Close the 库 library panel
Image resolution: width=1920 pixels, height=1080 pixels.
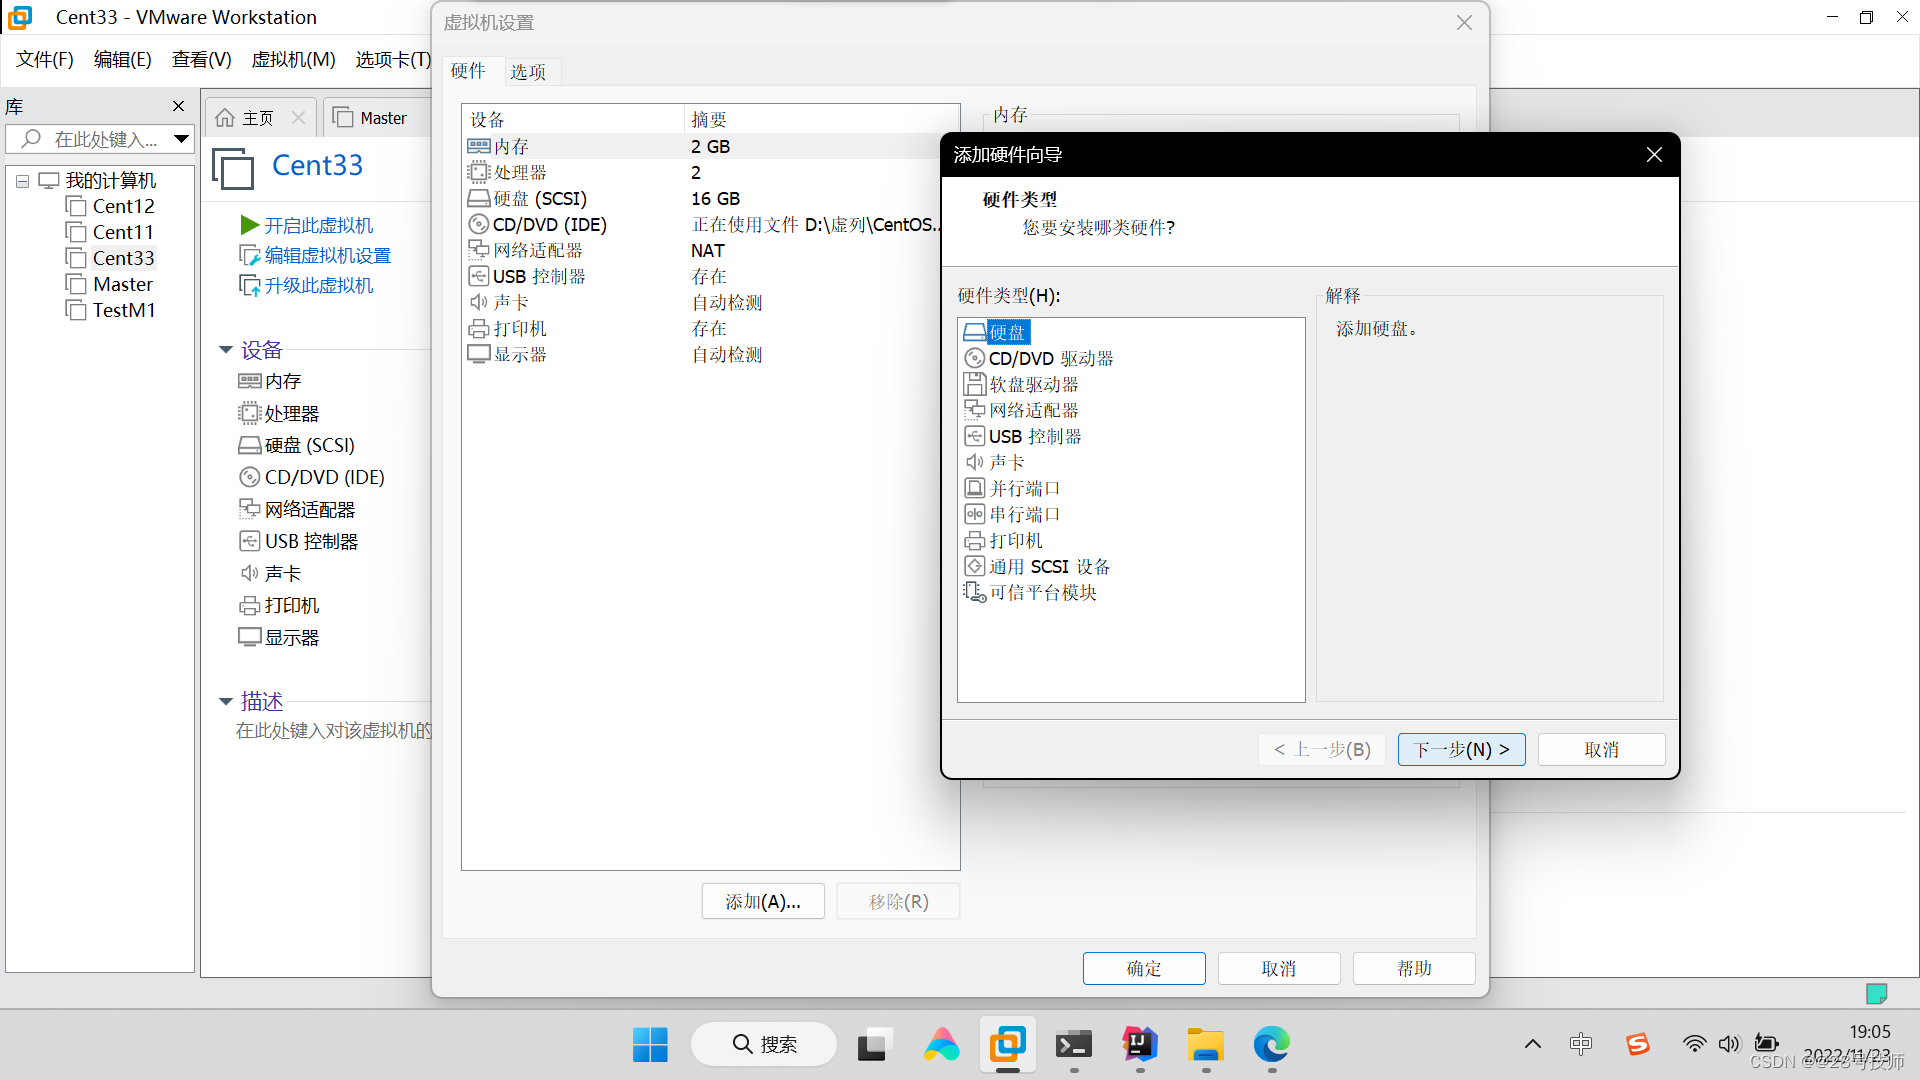pos(178,106)
